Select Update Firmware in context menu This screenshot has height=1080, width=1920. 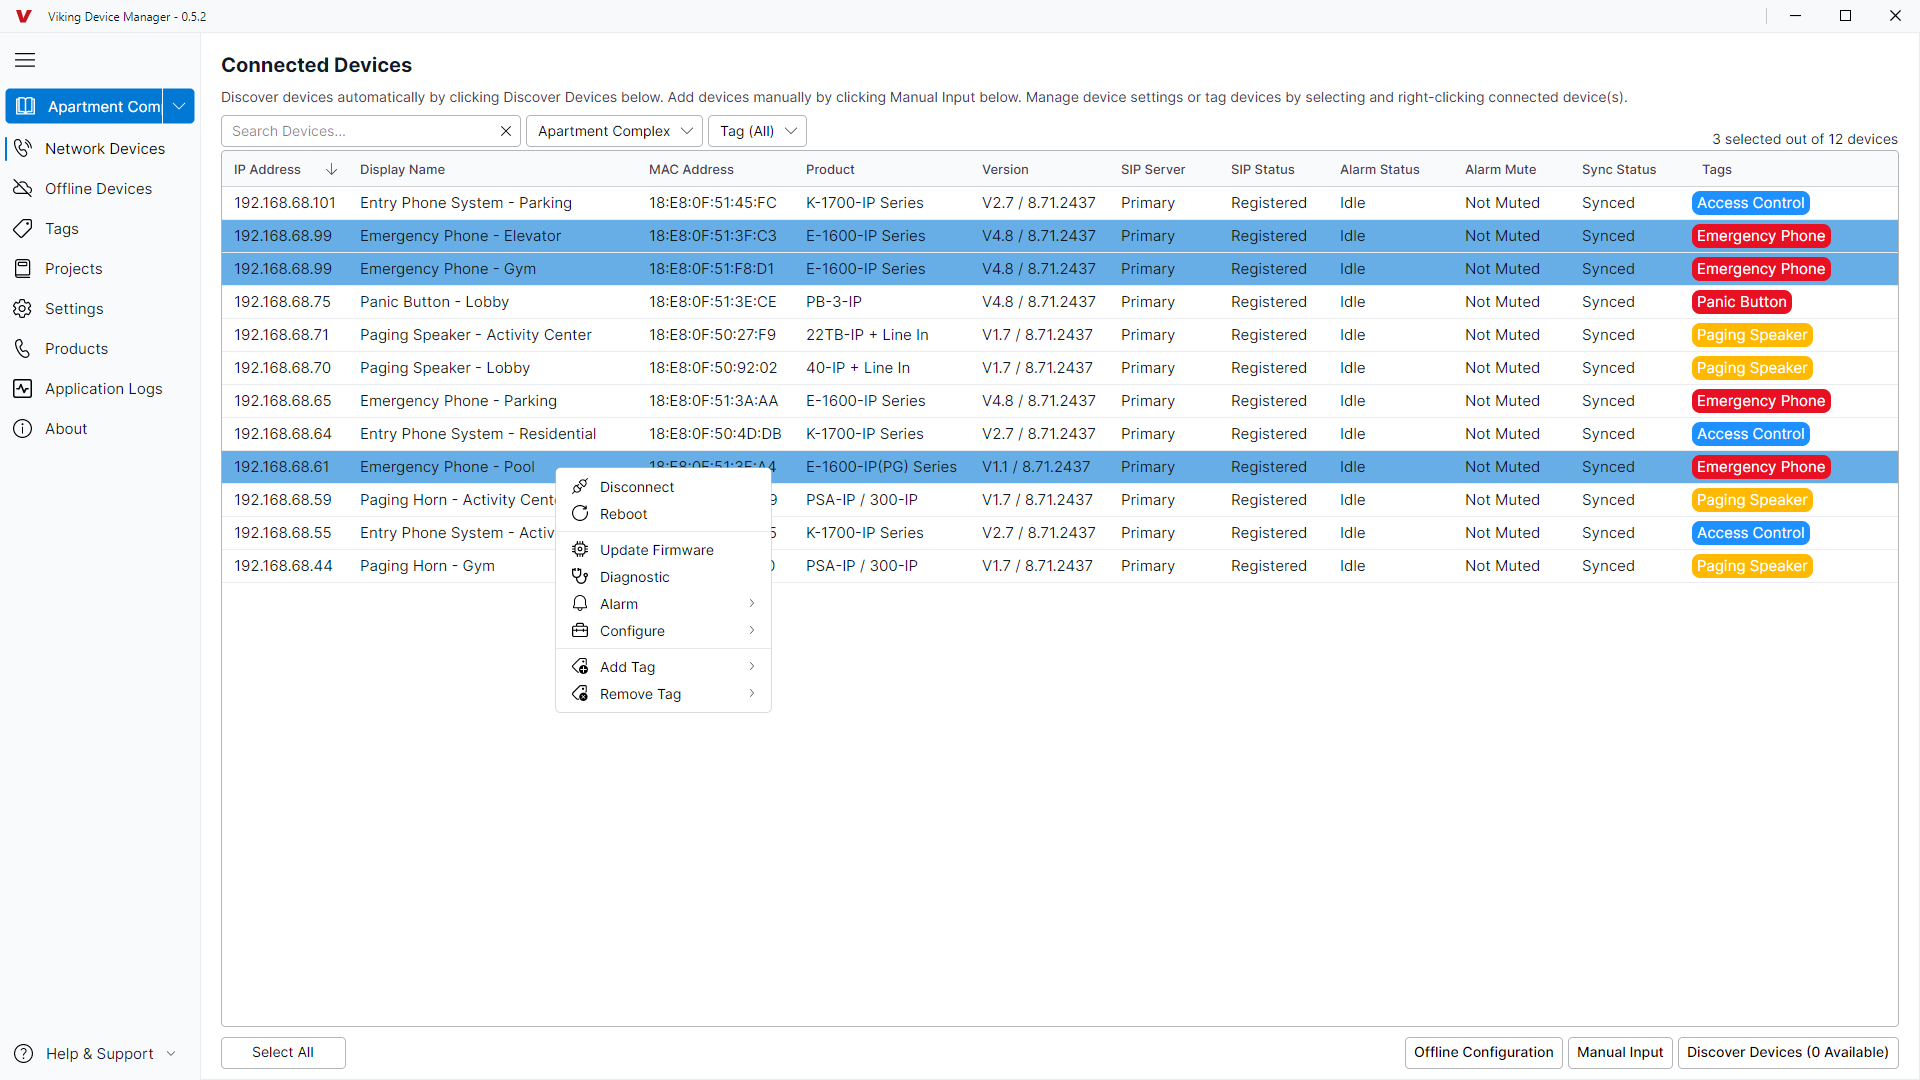656,550
